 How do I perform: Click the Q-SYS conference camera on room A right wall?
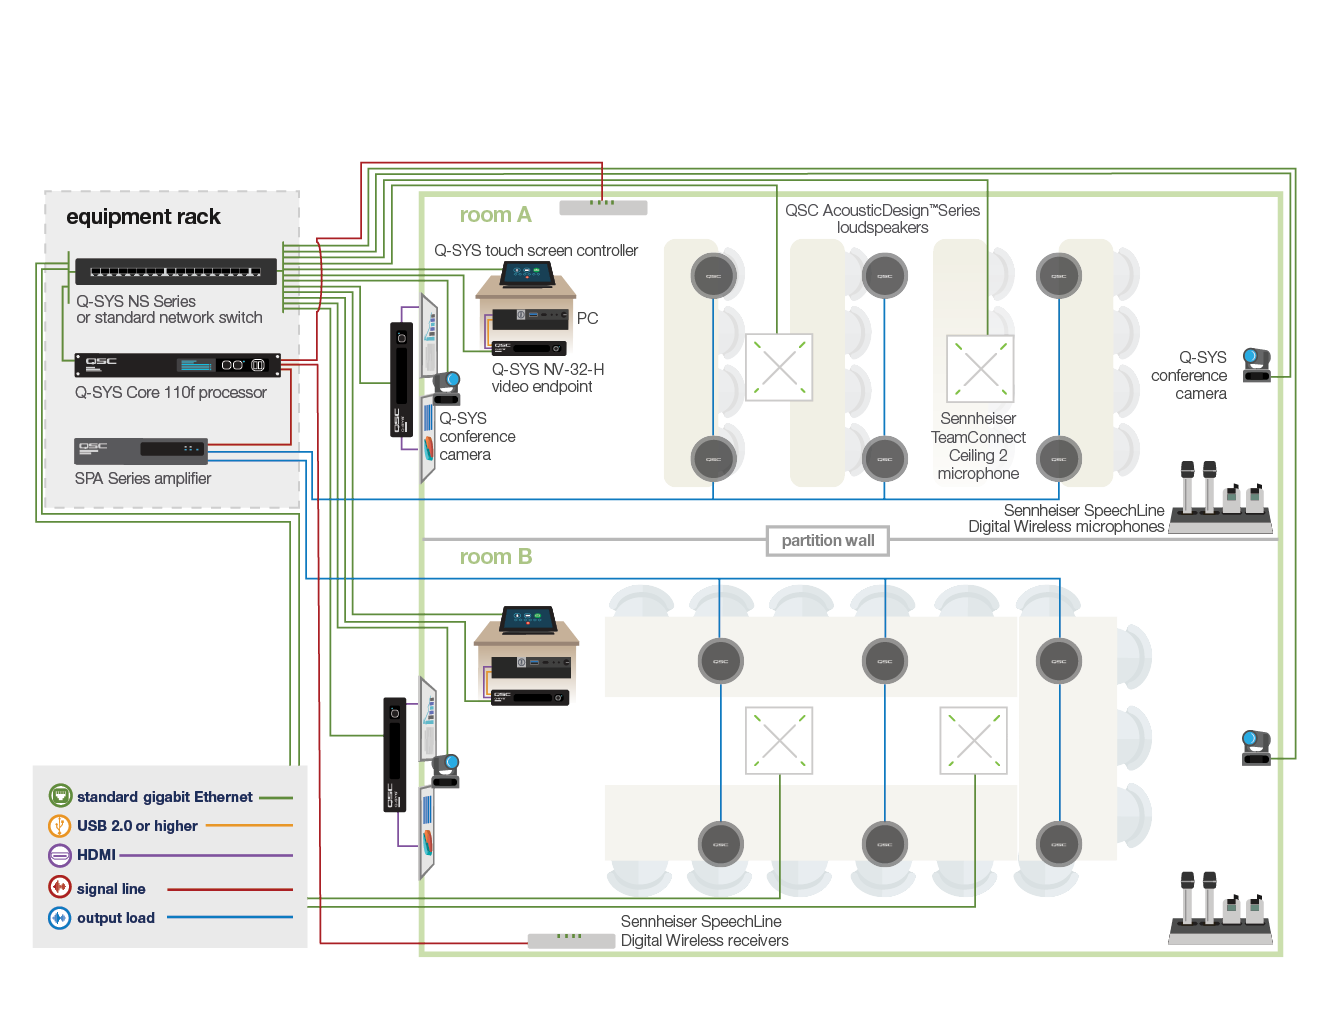pyautogui.click(x=1256, y=365)
